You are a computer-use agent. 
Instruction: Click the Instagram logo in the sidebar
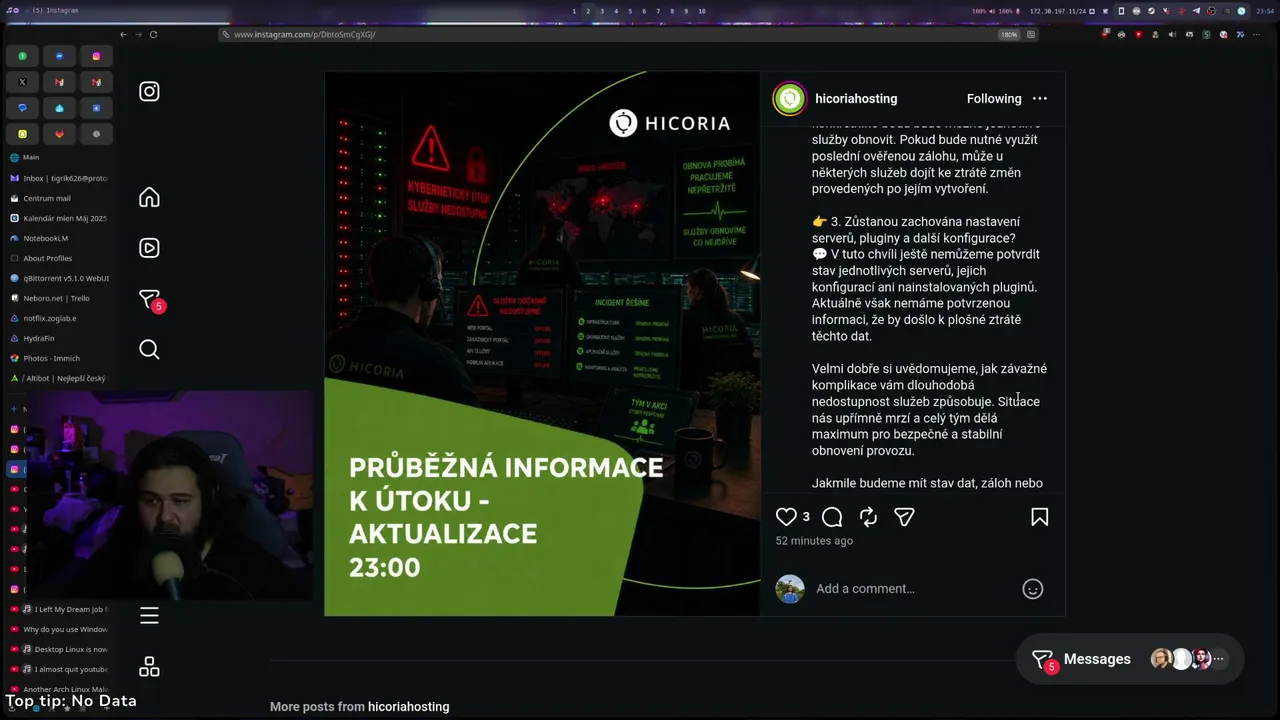[149, 92]
